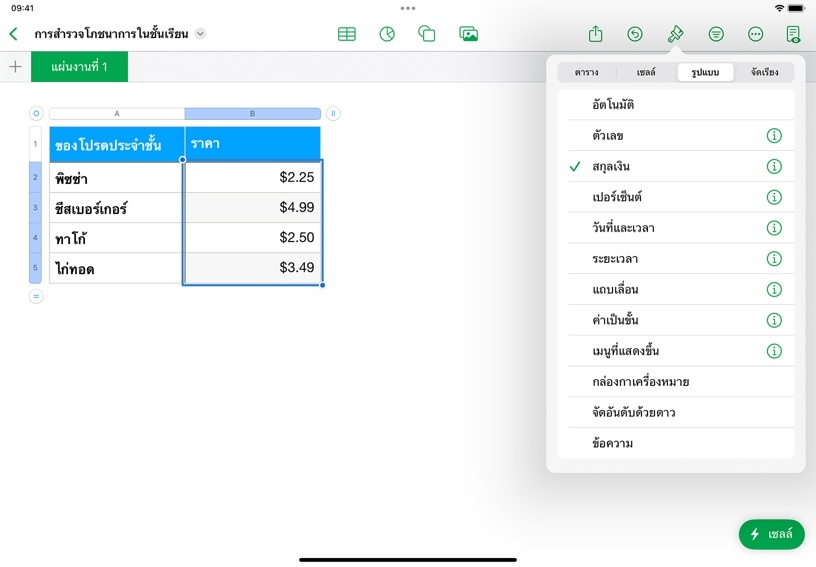Select the อัตโนมัติ format option
This screenshot has width=816, height=567.
[613, 105]
